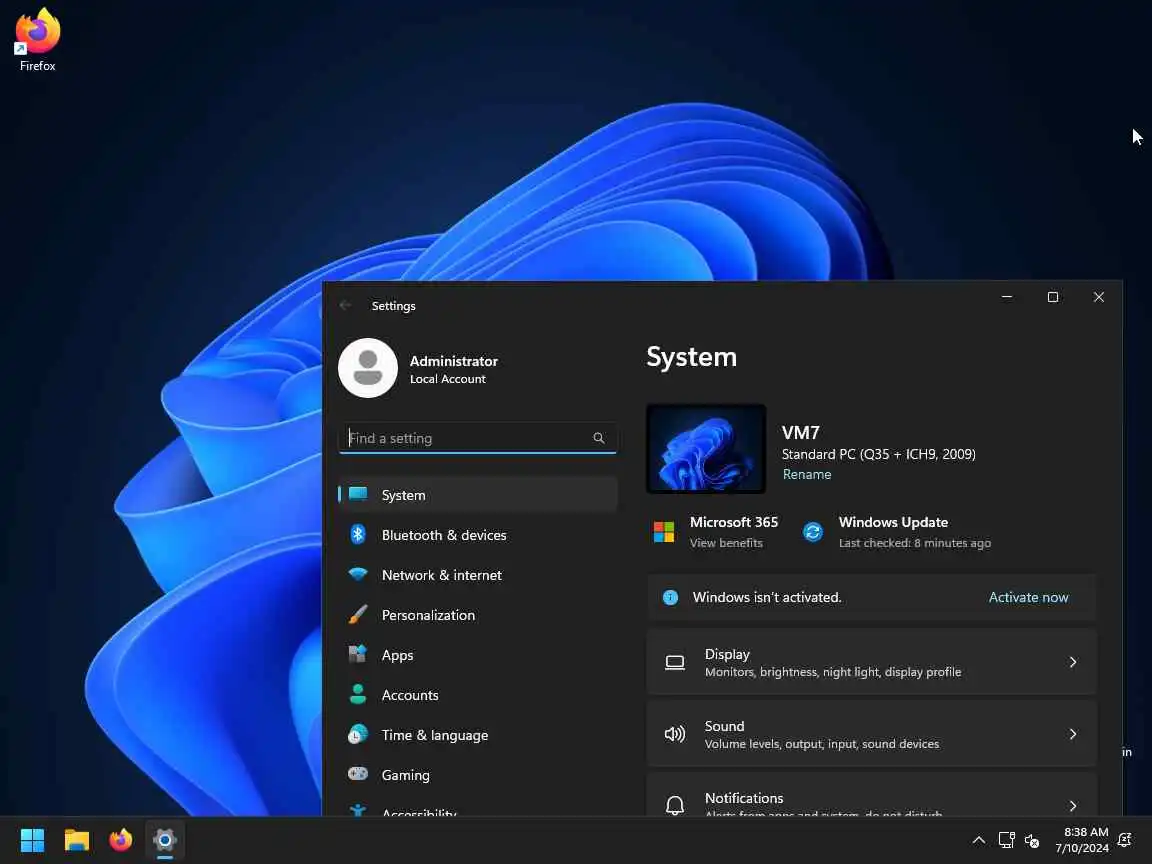
Task: Open the Windows Start menu
Action: click(32, 840)
